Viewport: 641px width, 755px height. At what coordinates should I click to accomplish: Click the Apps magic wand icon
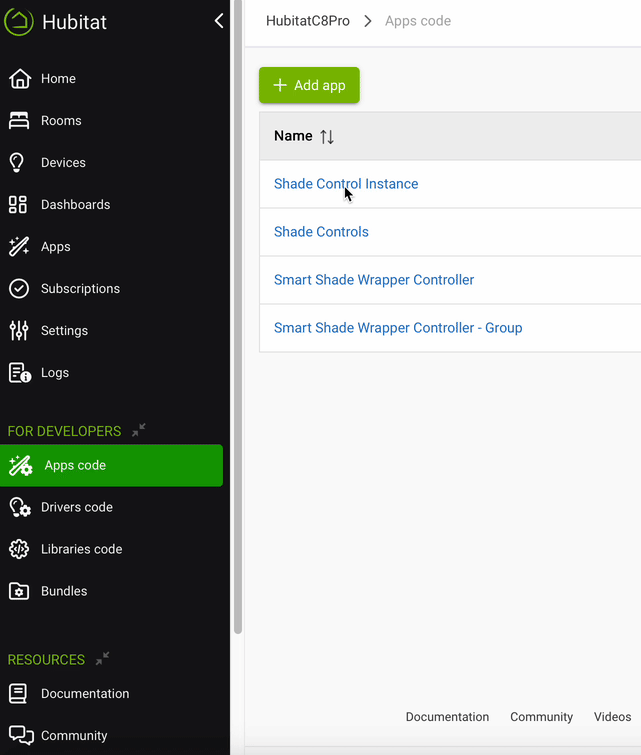pos(19,246)
